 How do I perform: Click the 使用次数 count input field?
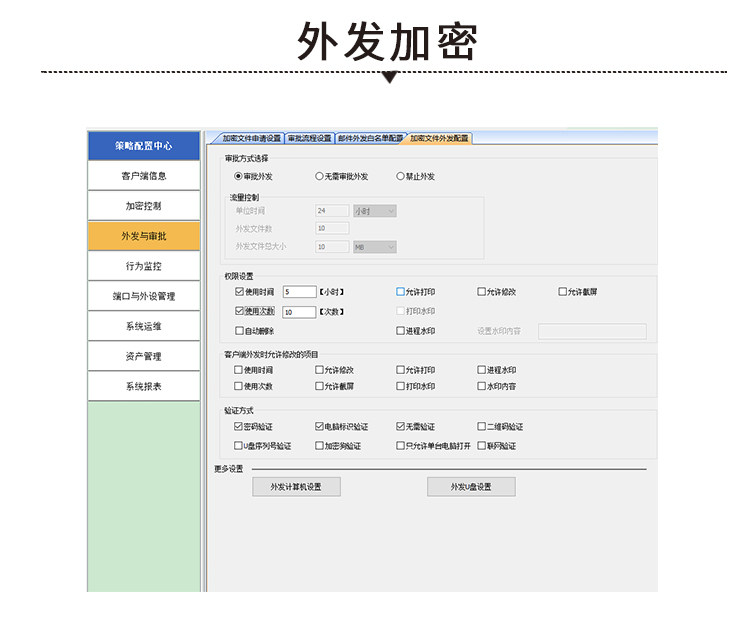pyautogui.click(x=299, y=312)
